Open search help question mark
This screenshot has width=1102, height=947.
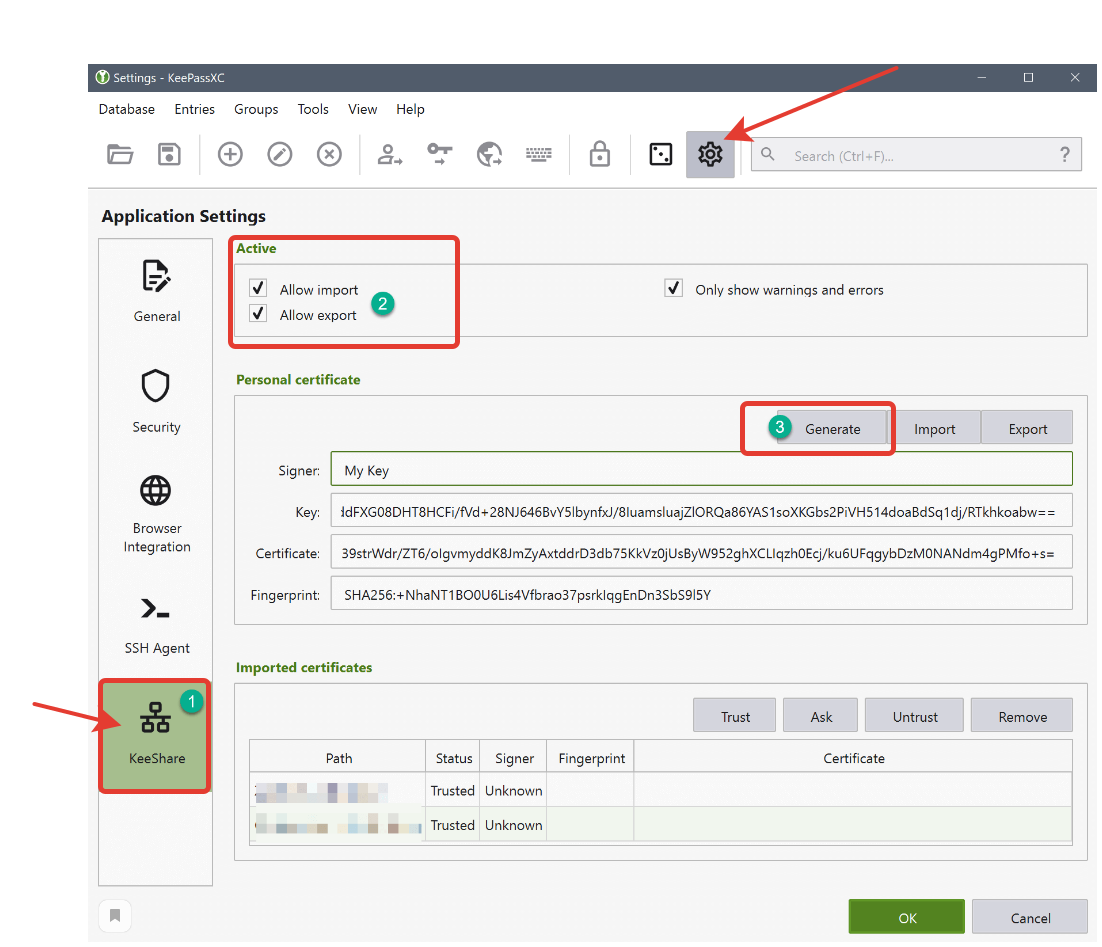(x=1065, y=155)
